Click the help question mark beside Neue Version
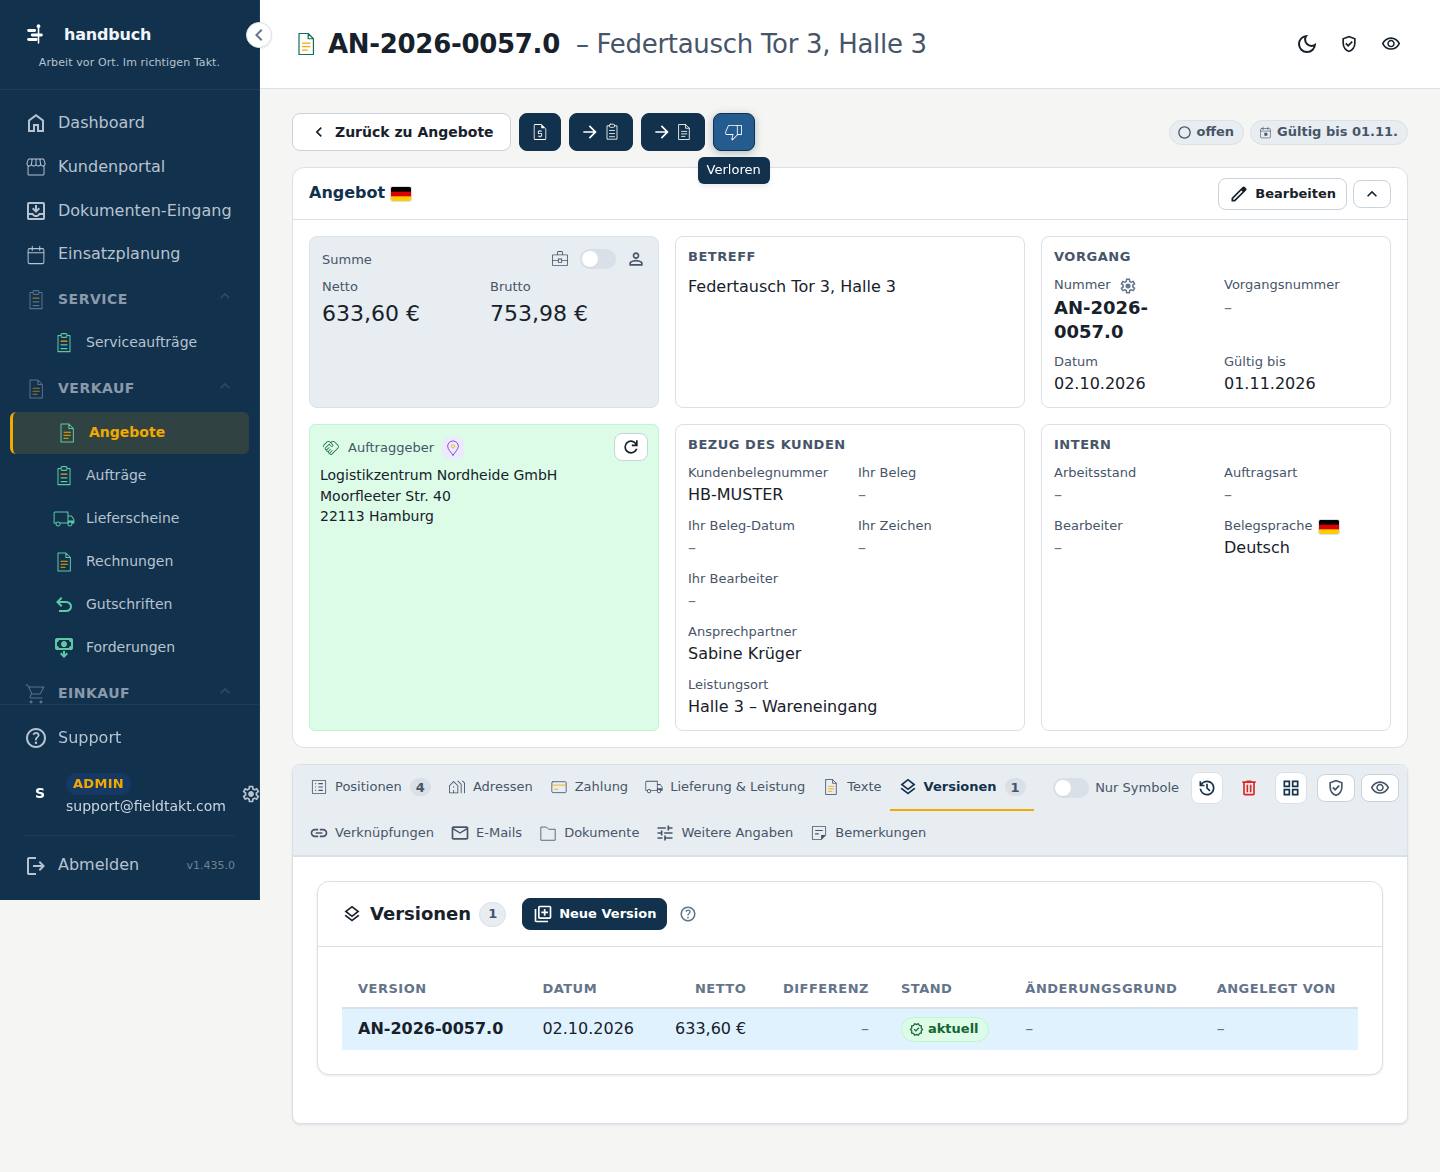Image resolution: width=1440 pixels, height=1172 pixels. (688, 914)
